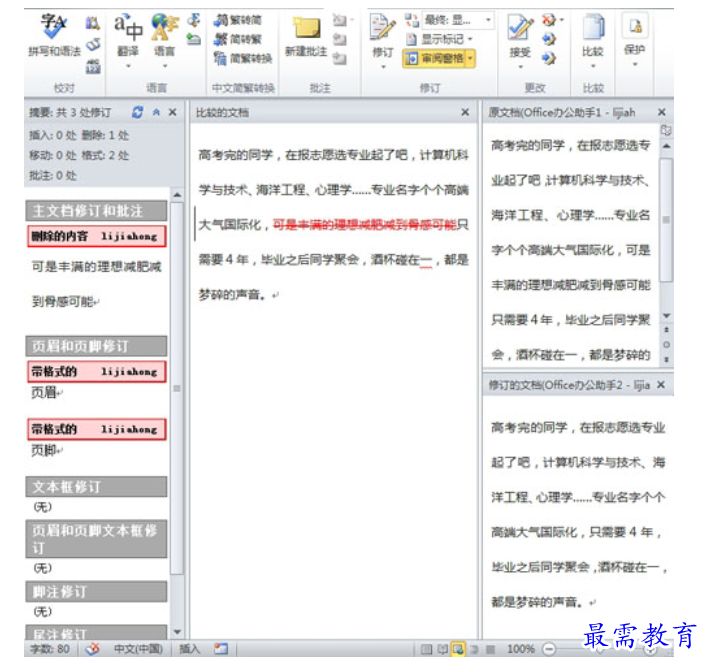Close the 比较的文档 pane
This screenshot has width=705, height=667.
pos(465,112)
